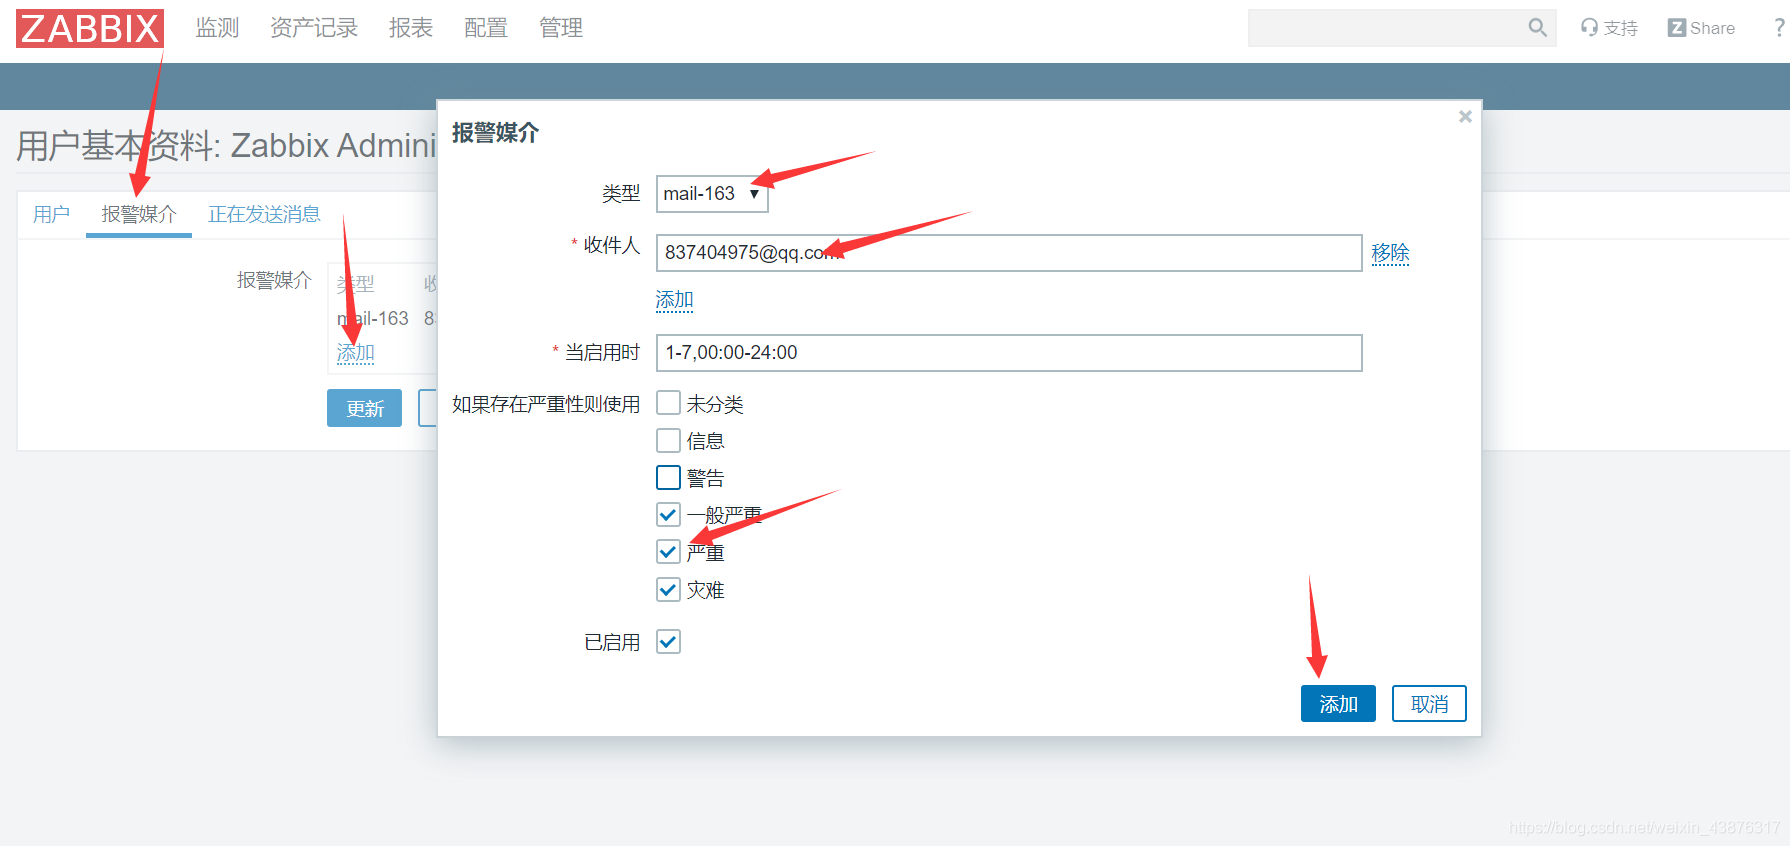Open the 类型 mail-163 dropdown
1790x846 pixels.
pos(712,194)
